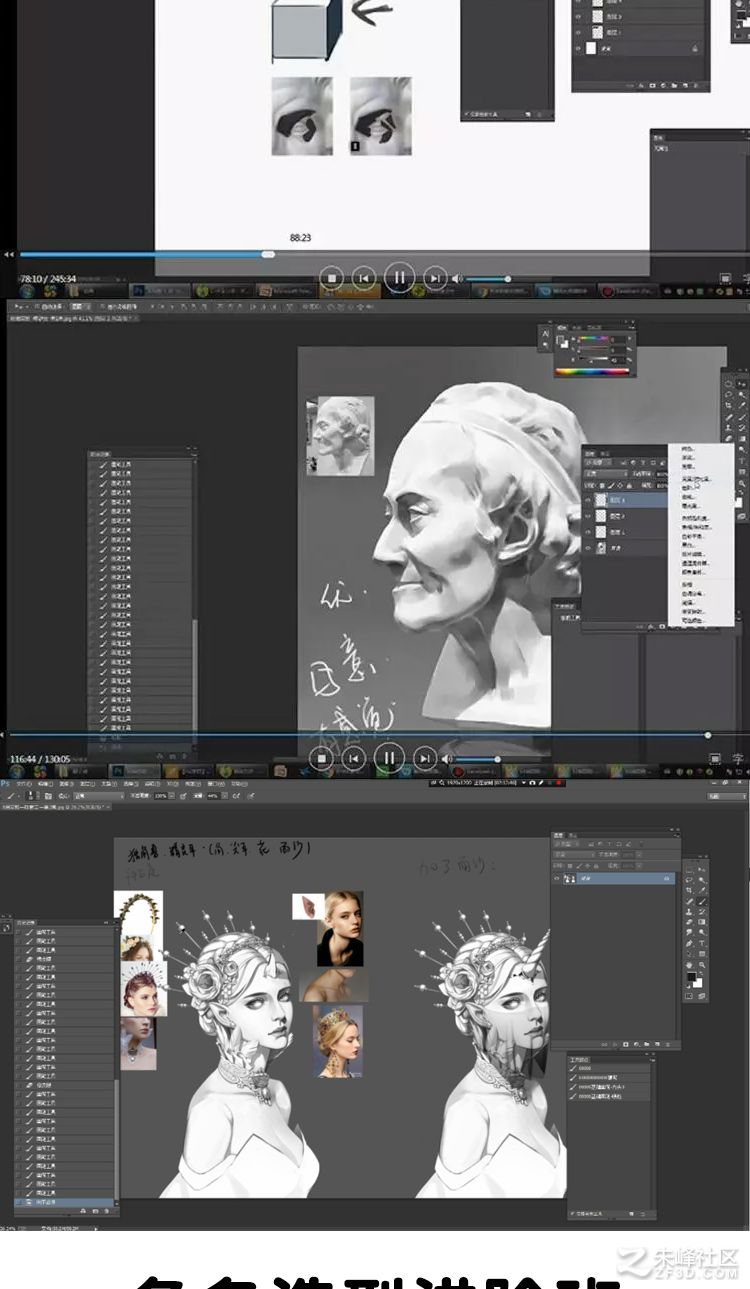Click Tool Presets panel tab

point(580,1059)
